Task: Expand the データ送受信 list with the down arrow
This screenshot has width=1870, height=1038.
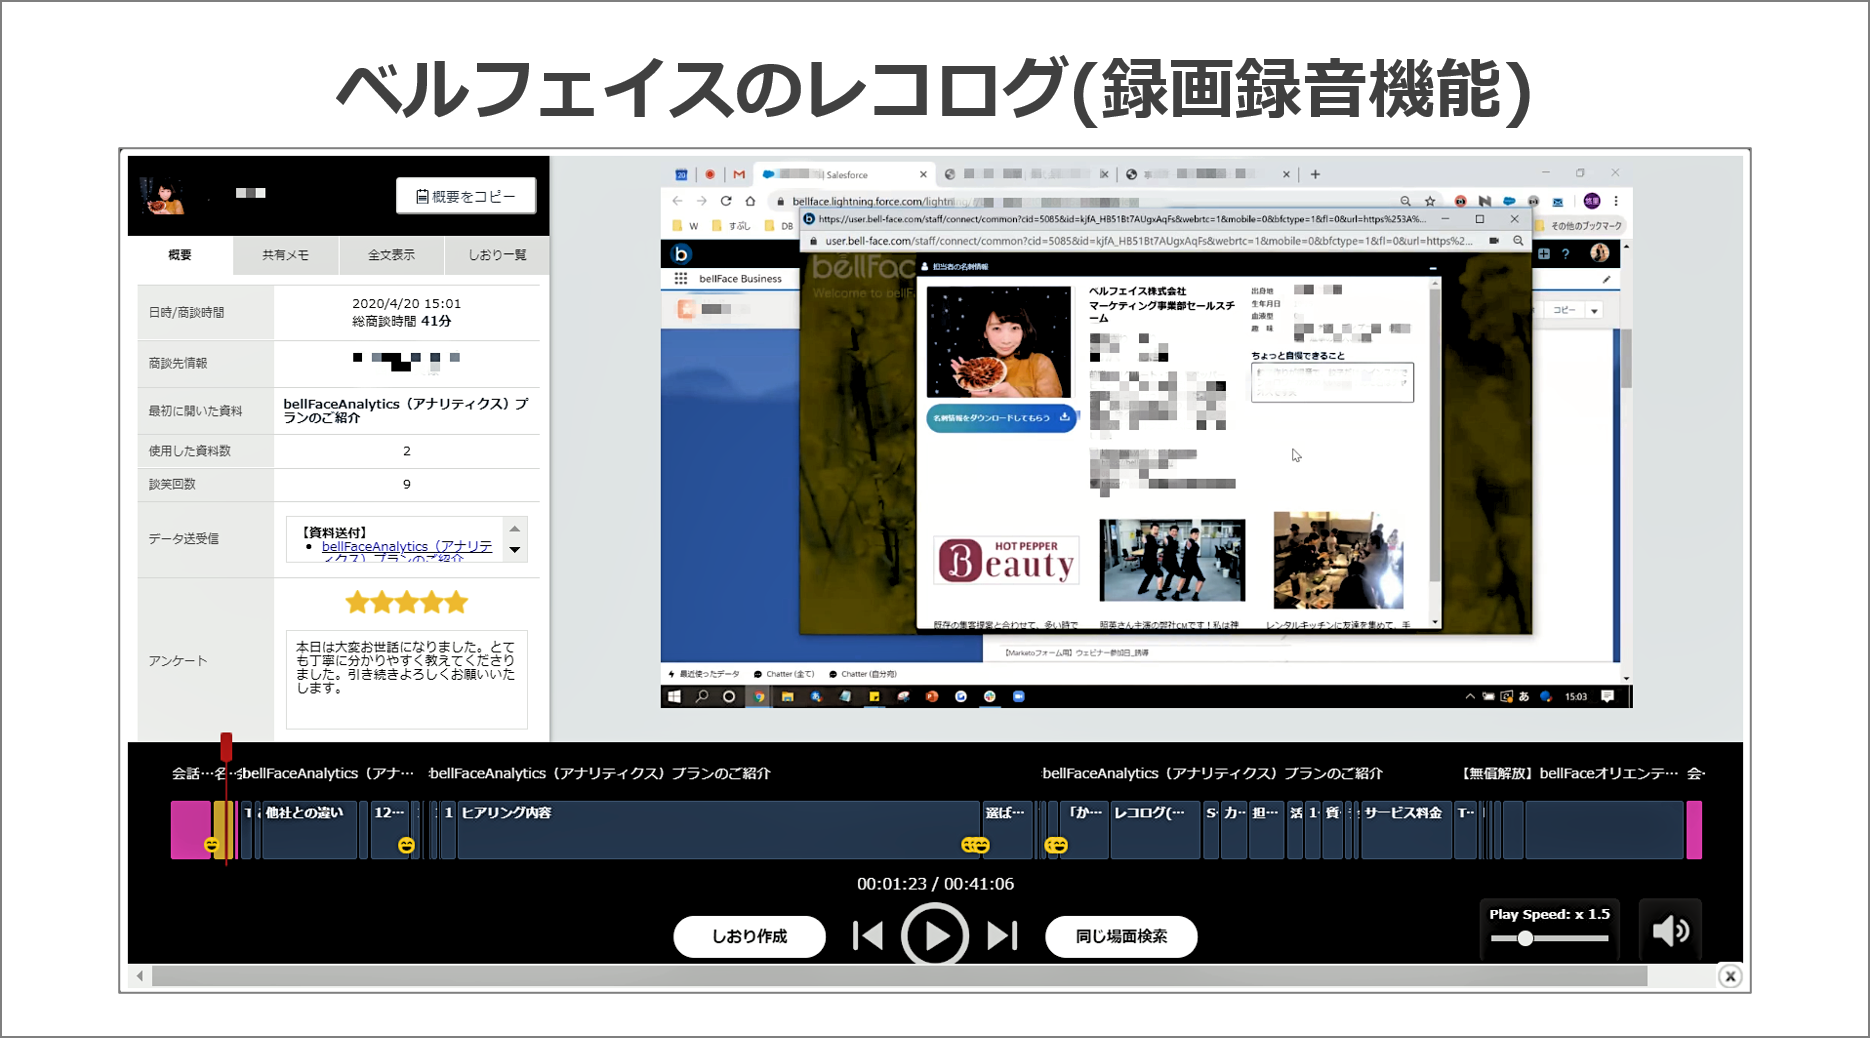Action: [514, 551]
